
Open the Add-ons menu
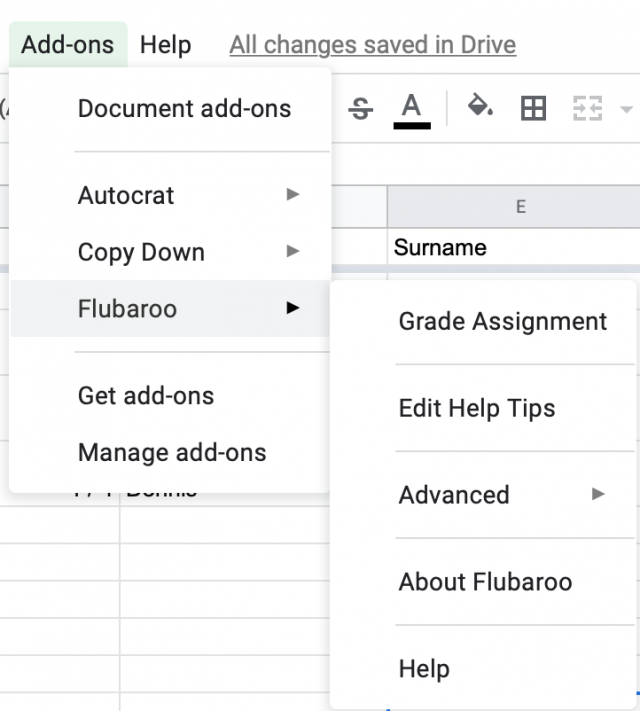tap(68, 44)
